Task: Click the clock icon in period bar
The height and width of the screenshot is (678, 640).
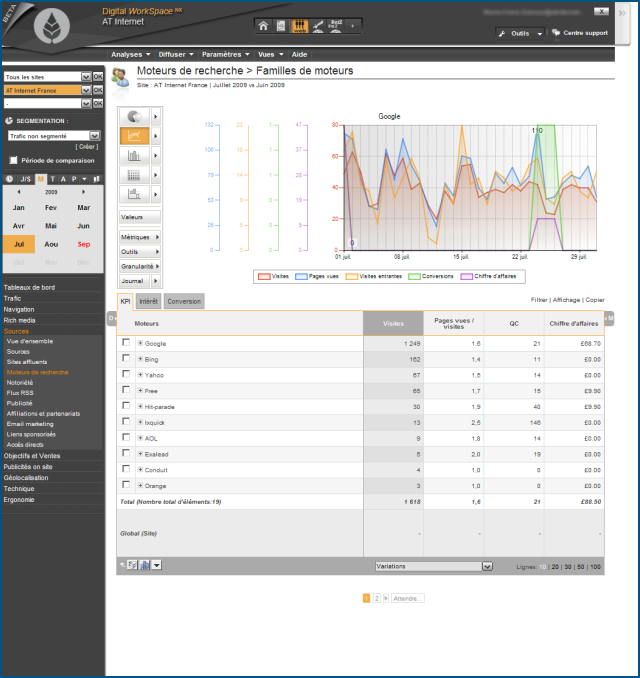Action: tap(9, 179)
